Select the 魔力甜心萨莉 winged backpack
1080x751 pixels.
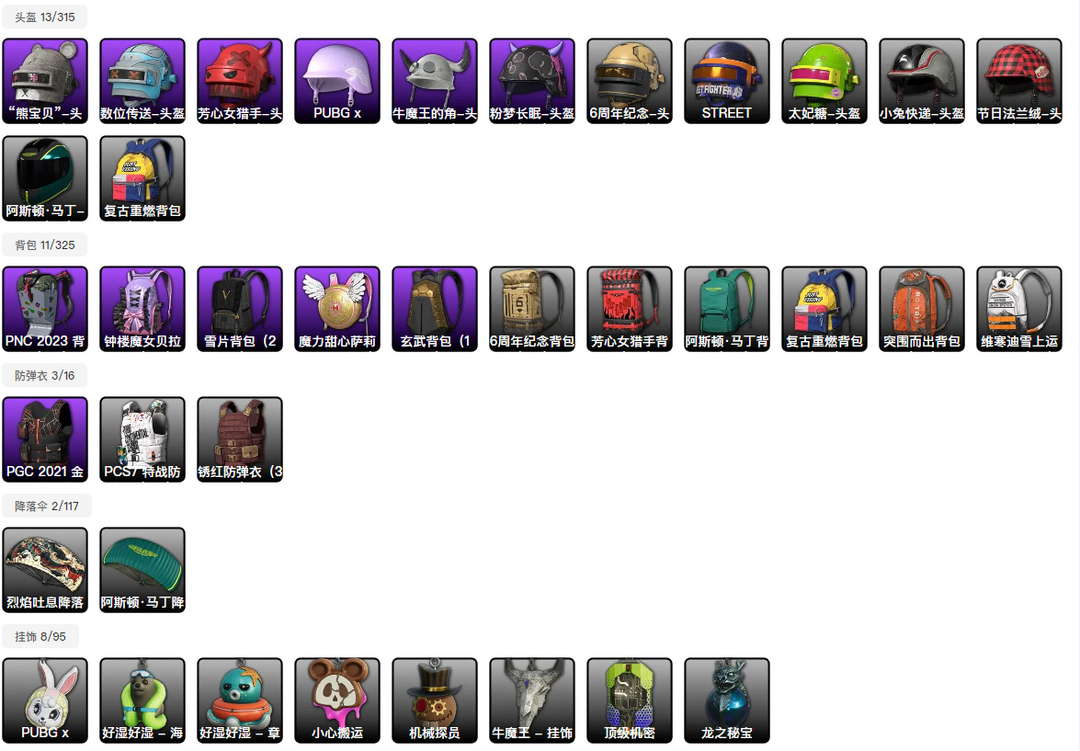(337, 309)
